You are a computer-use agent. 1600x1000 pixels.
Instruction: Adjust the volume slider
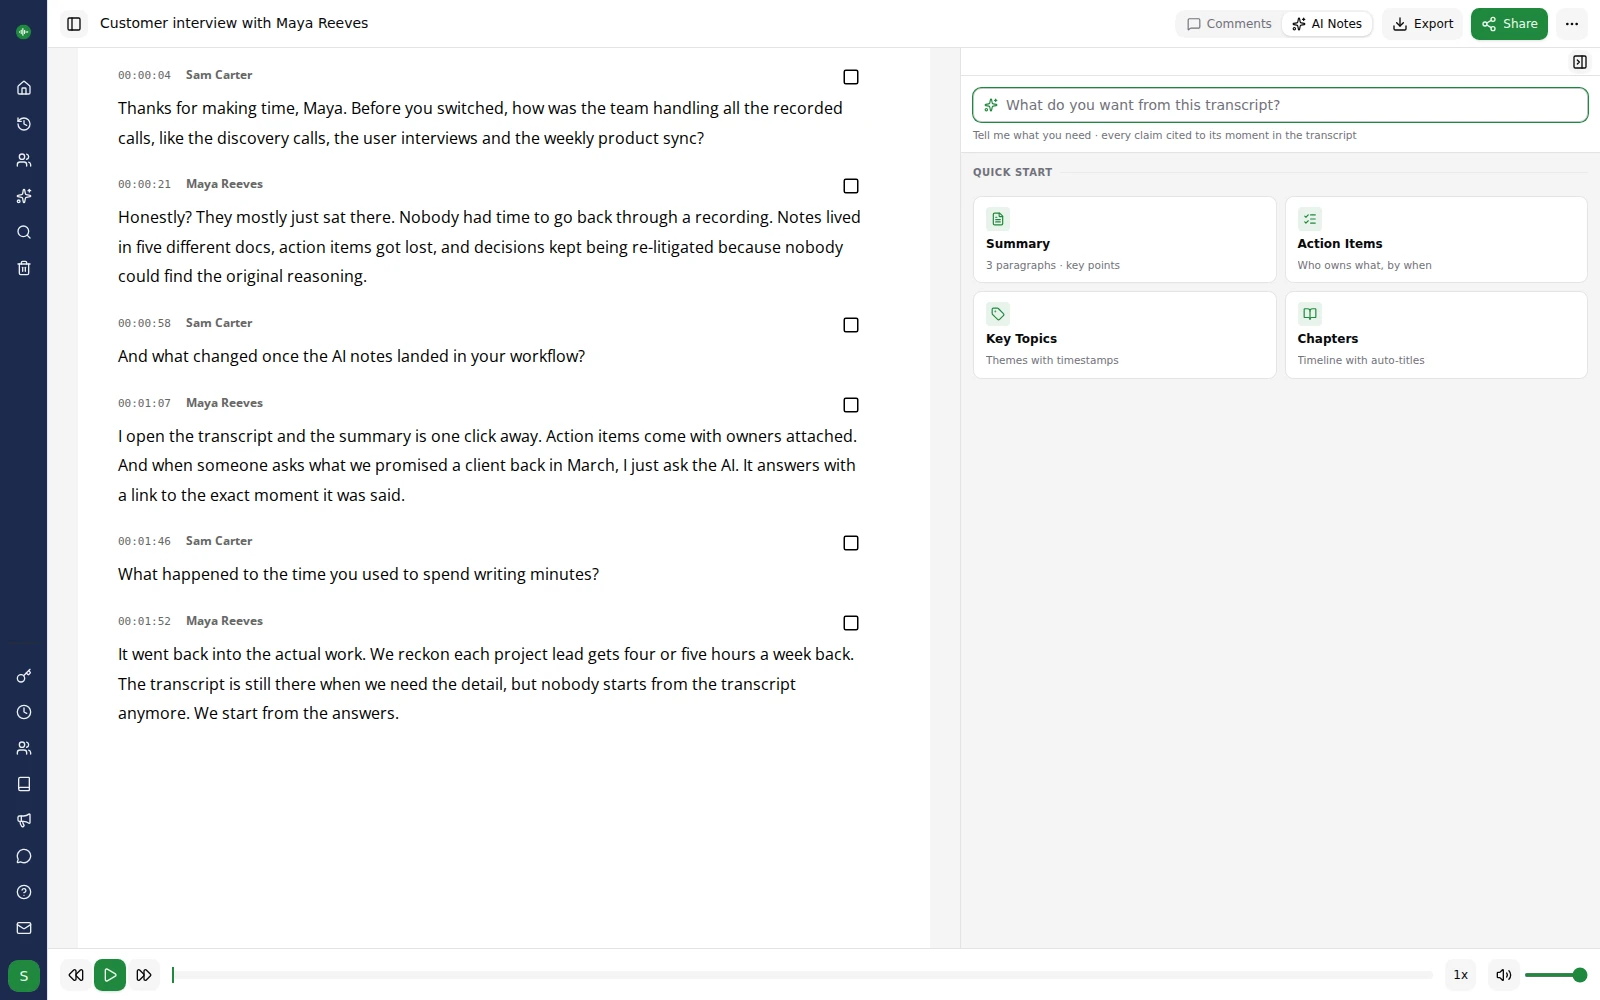(1555, 975)
